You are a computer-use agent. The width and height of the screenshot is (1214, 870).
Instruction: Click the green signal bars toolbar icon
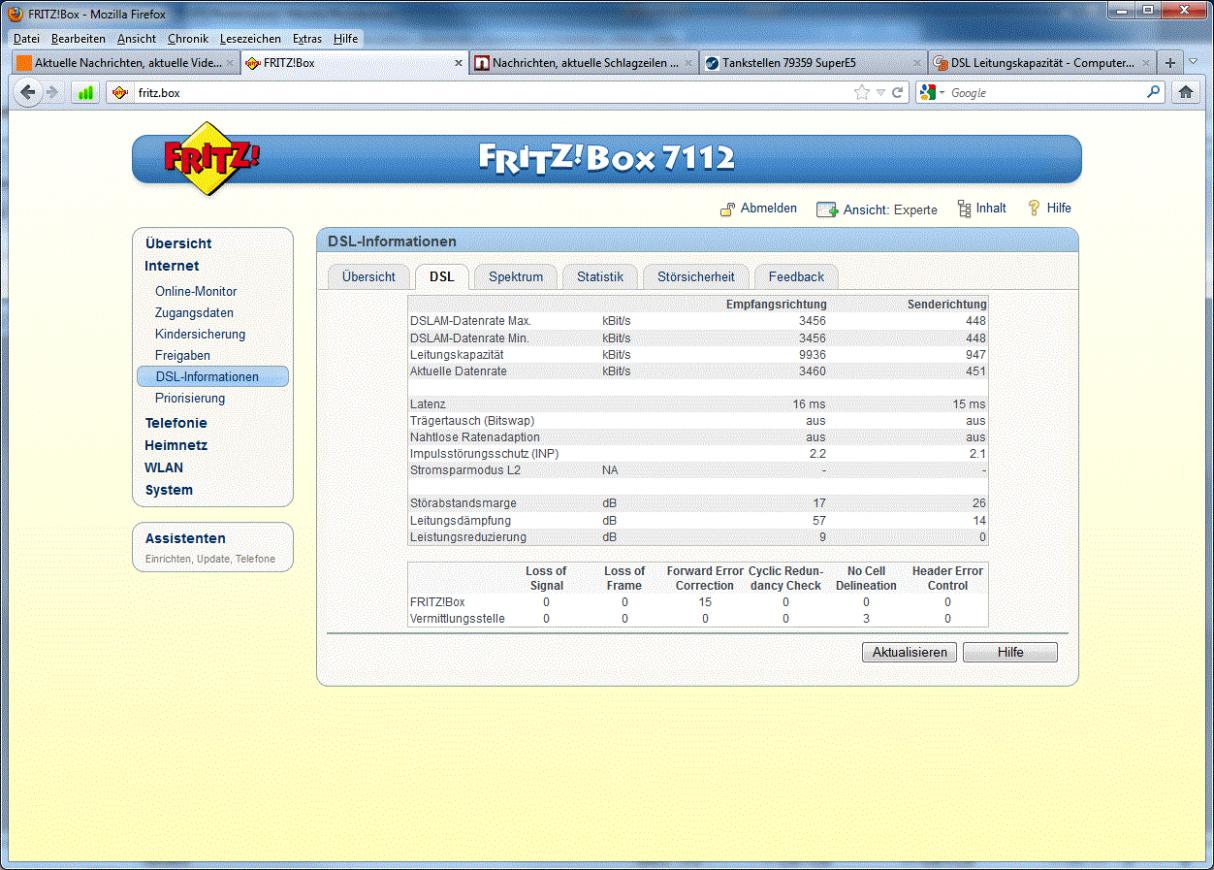[85, 93]
